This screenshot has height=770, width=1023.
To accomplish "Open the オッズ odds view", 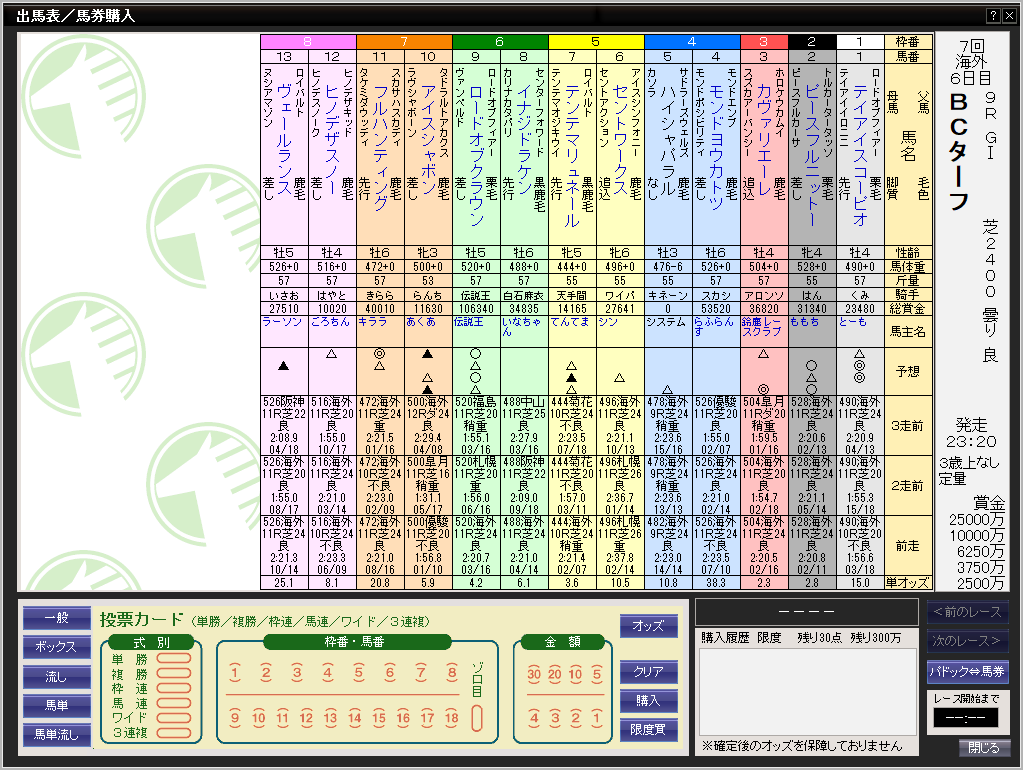I will [648, 626].
